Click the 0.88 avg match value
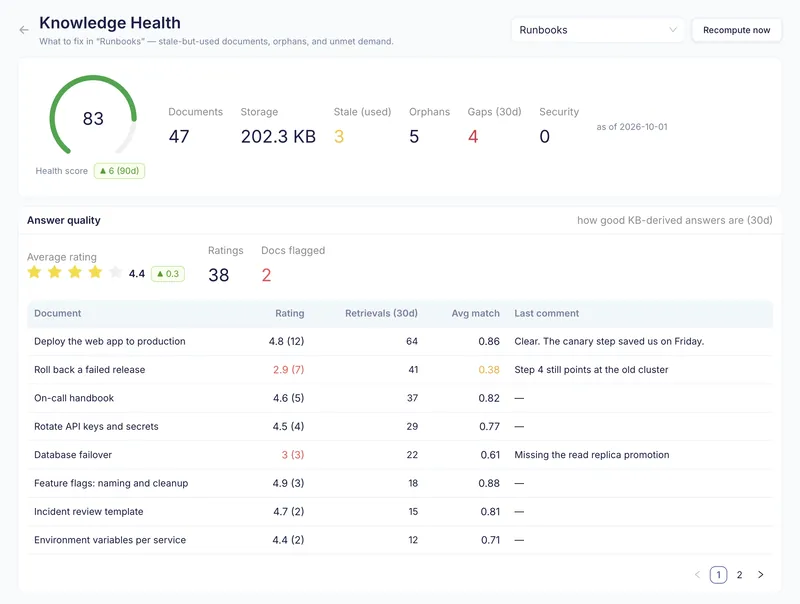 [489, 483]
